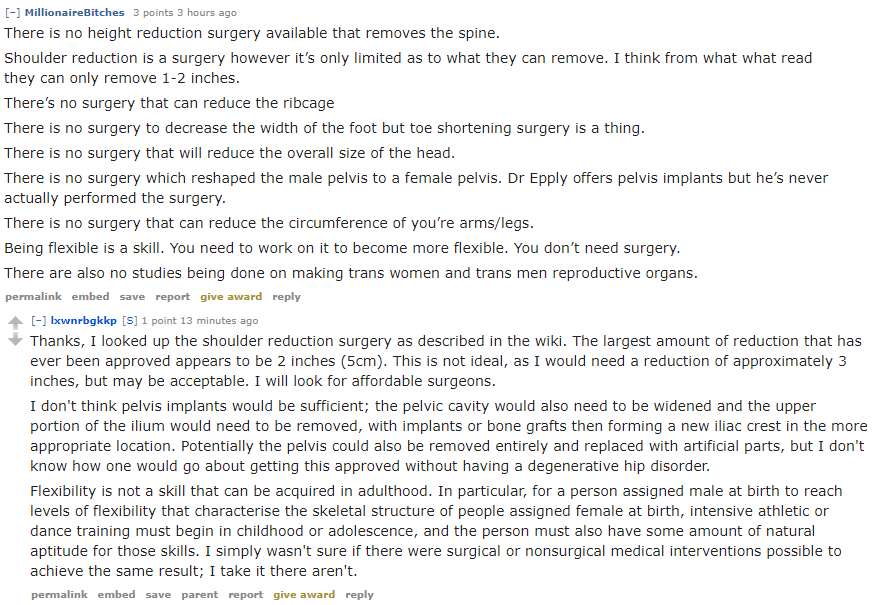Give award to MillionaireBitches comment
Viewport: 873px width, 605px height.
click(x=231, y=297)
